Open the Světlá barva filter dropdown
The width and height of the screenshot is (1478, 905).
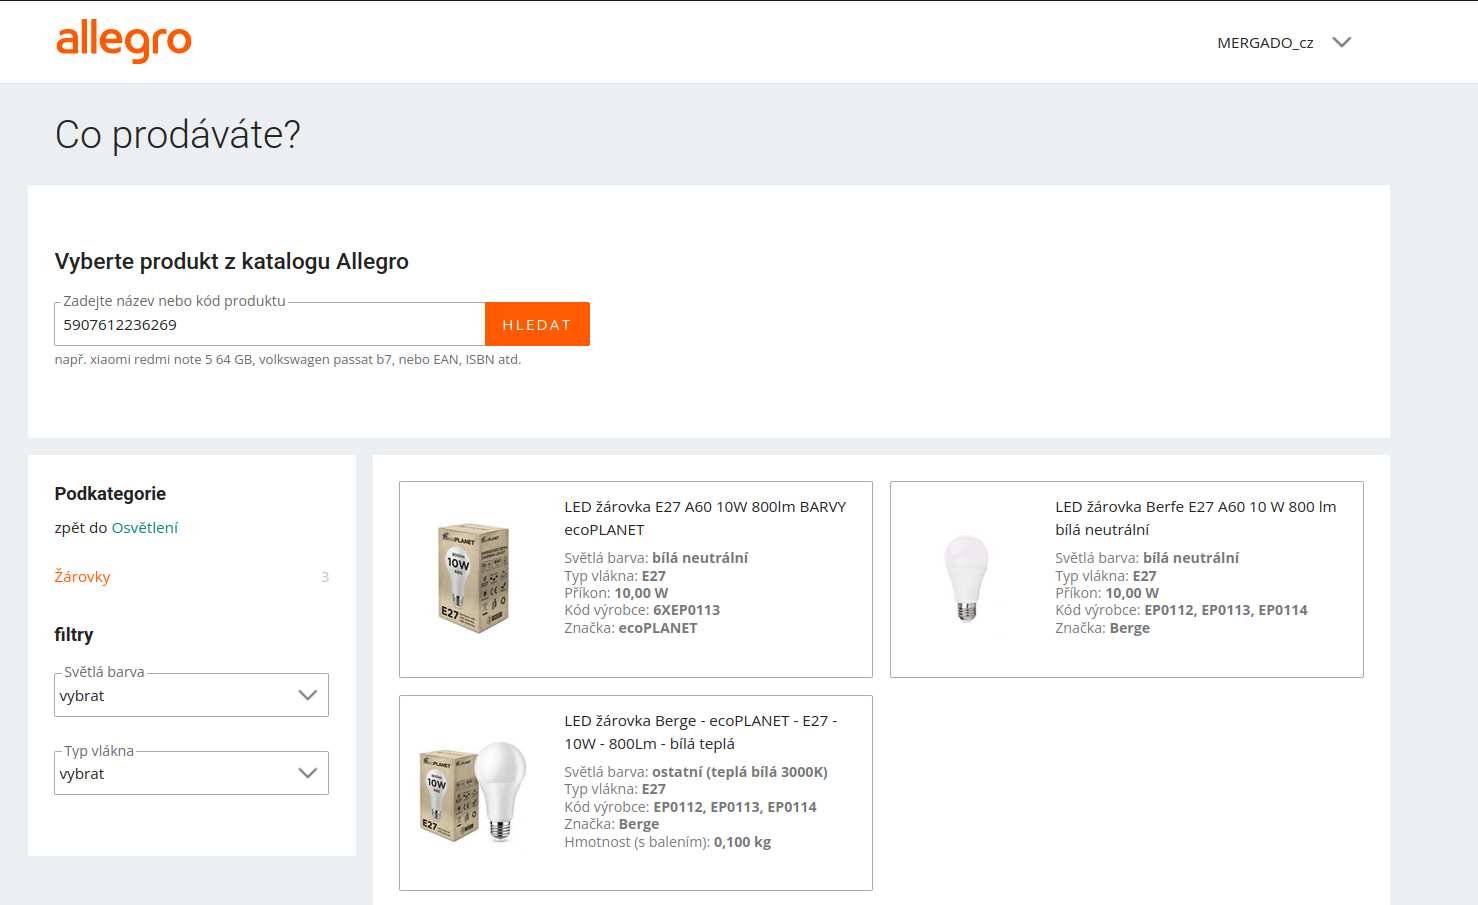[191, 694]
